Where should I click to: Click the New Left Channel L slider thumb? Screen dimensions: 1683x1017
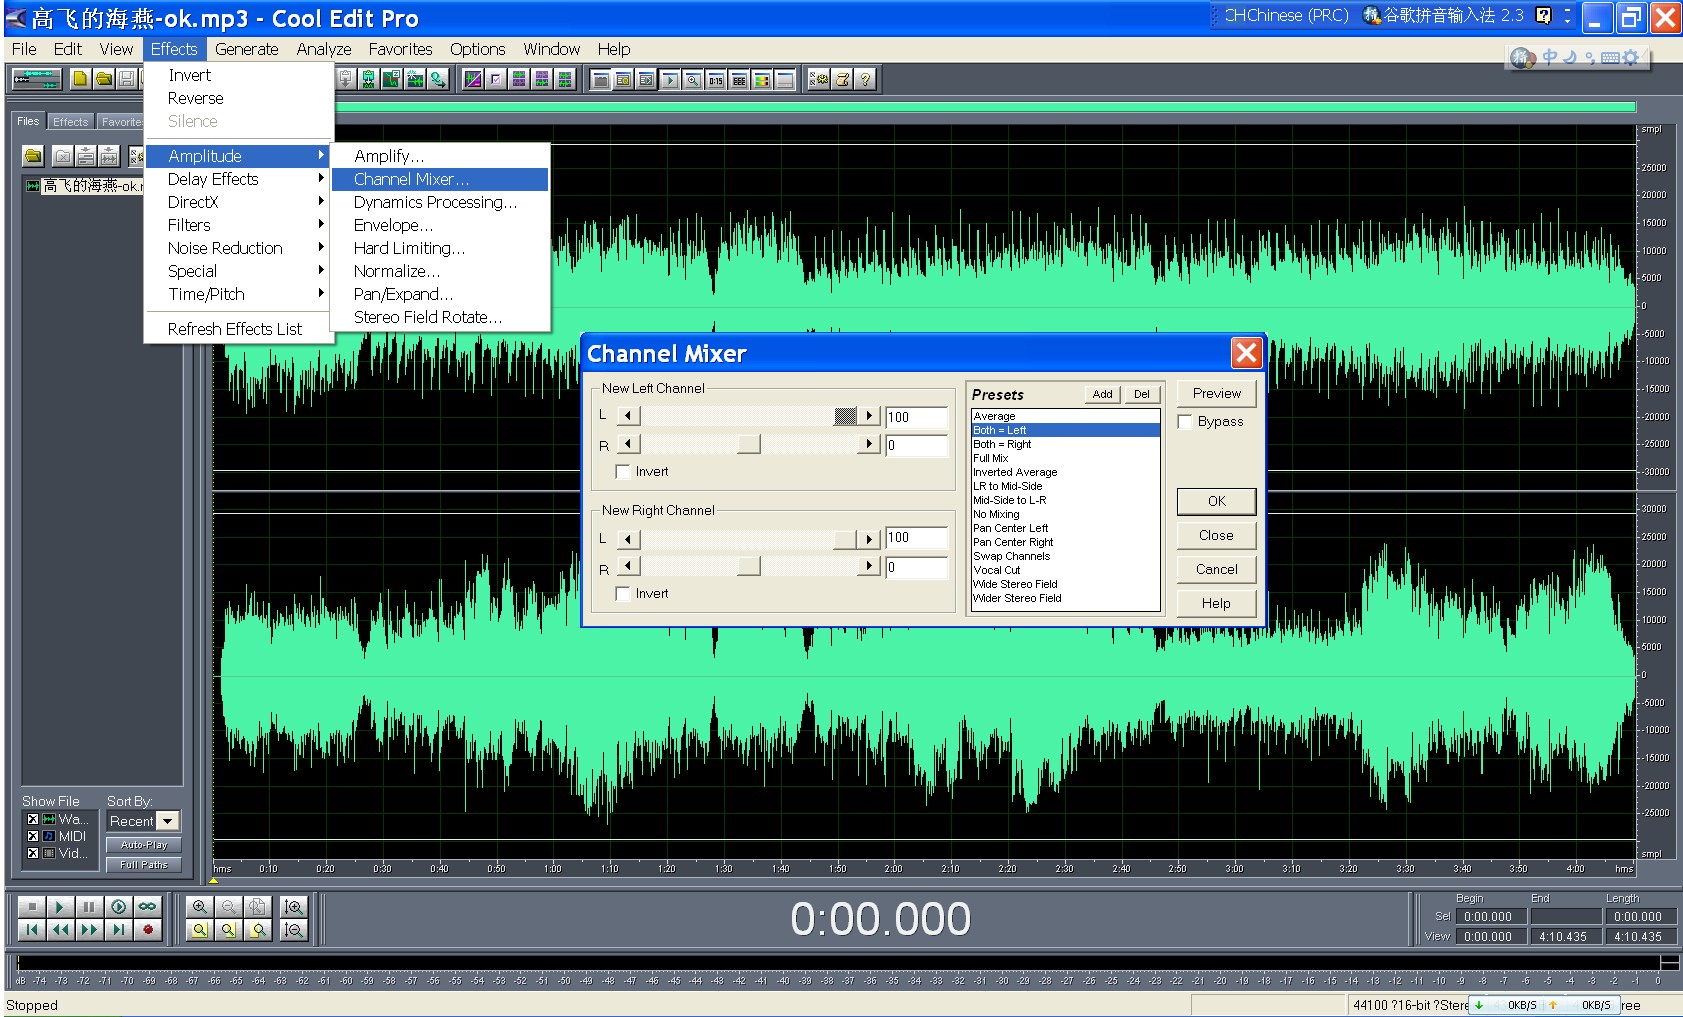[846, 416]
